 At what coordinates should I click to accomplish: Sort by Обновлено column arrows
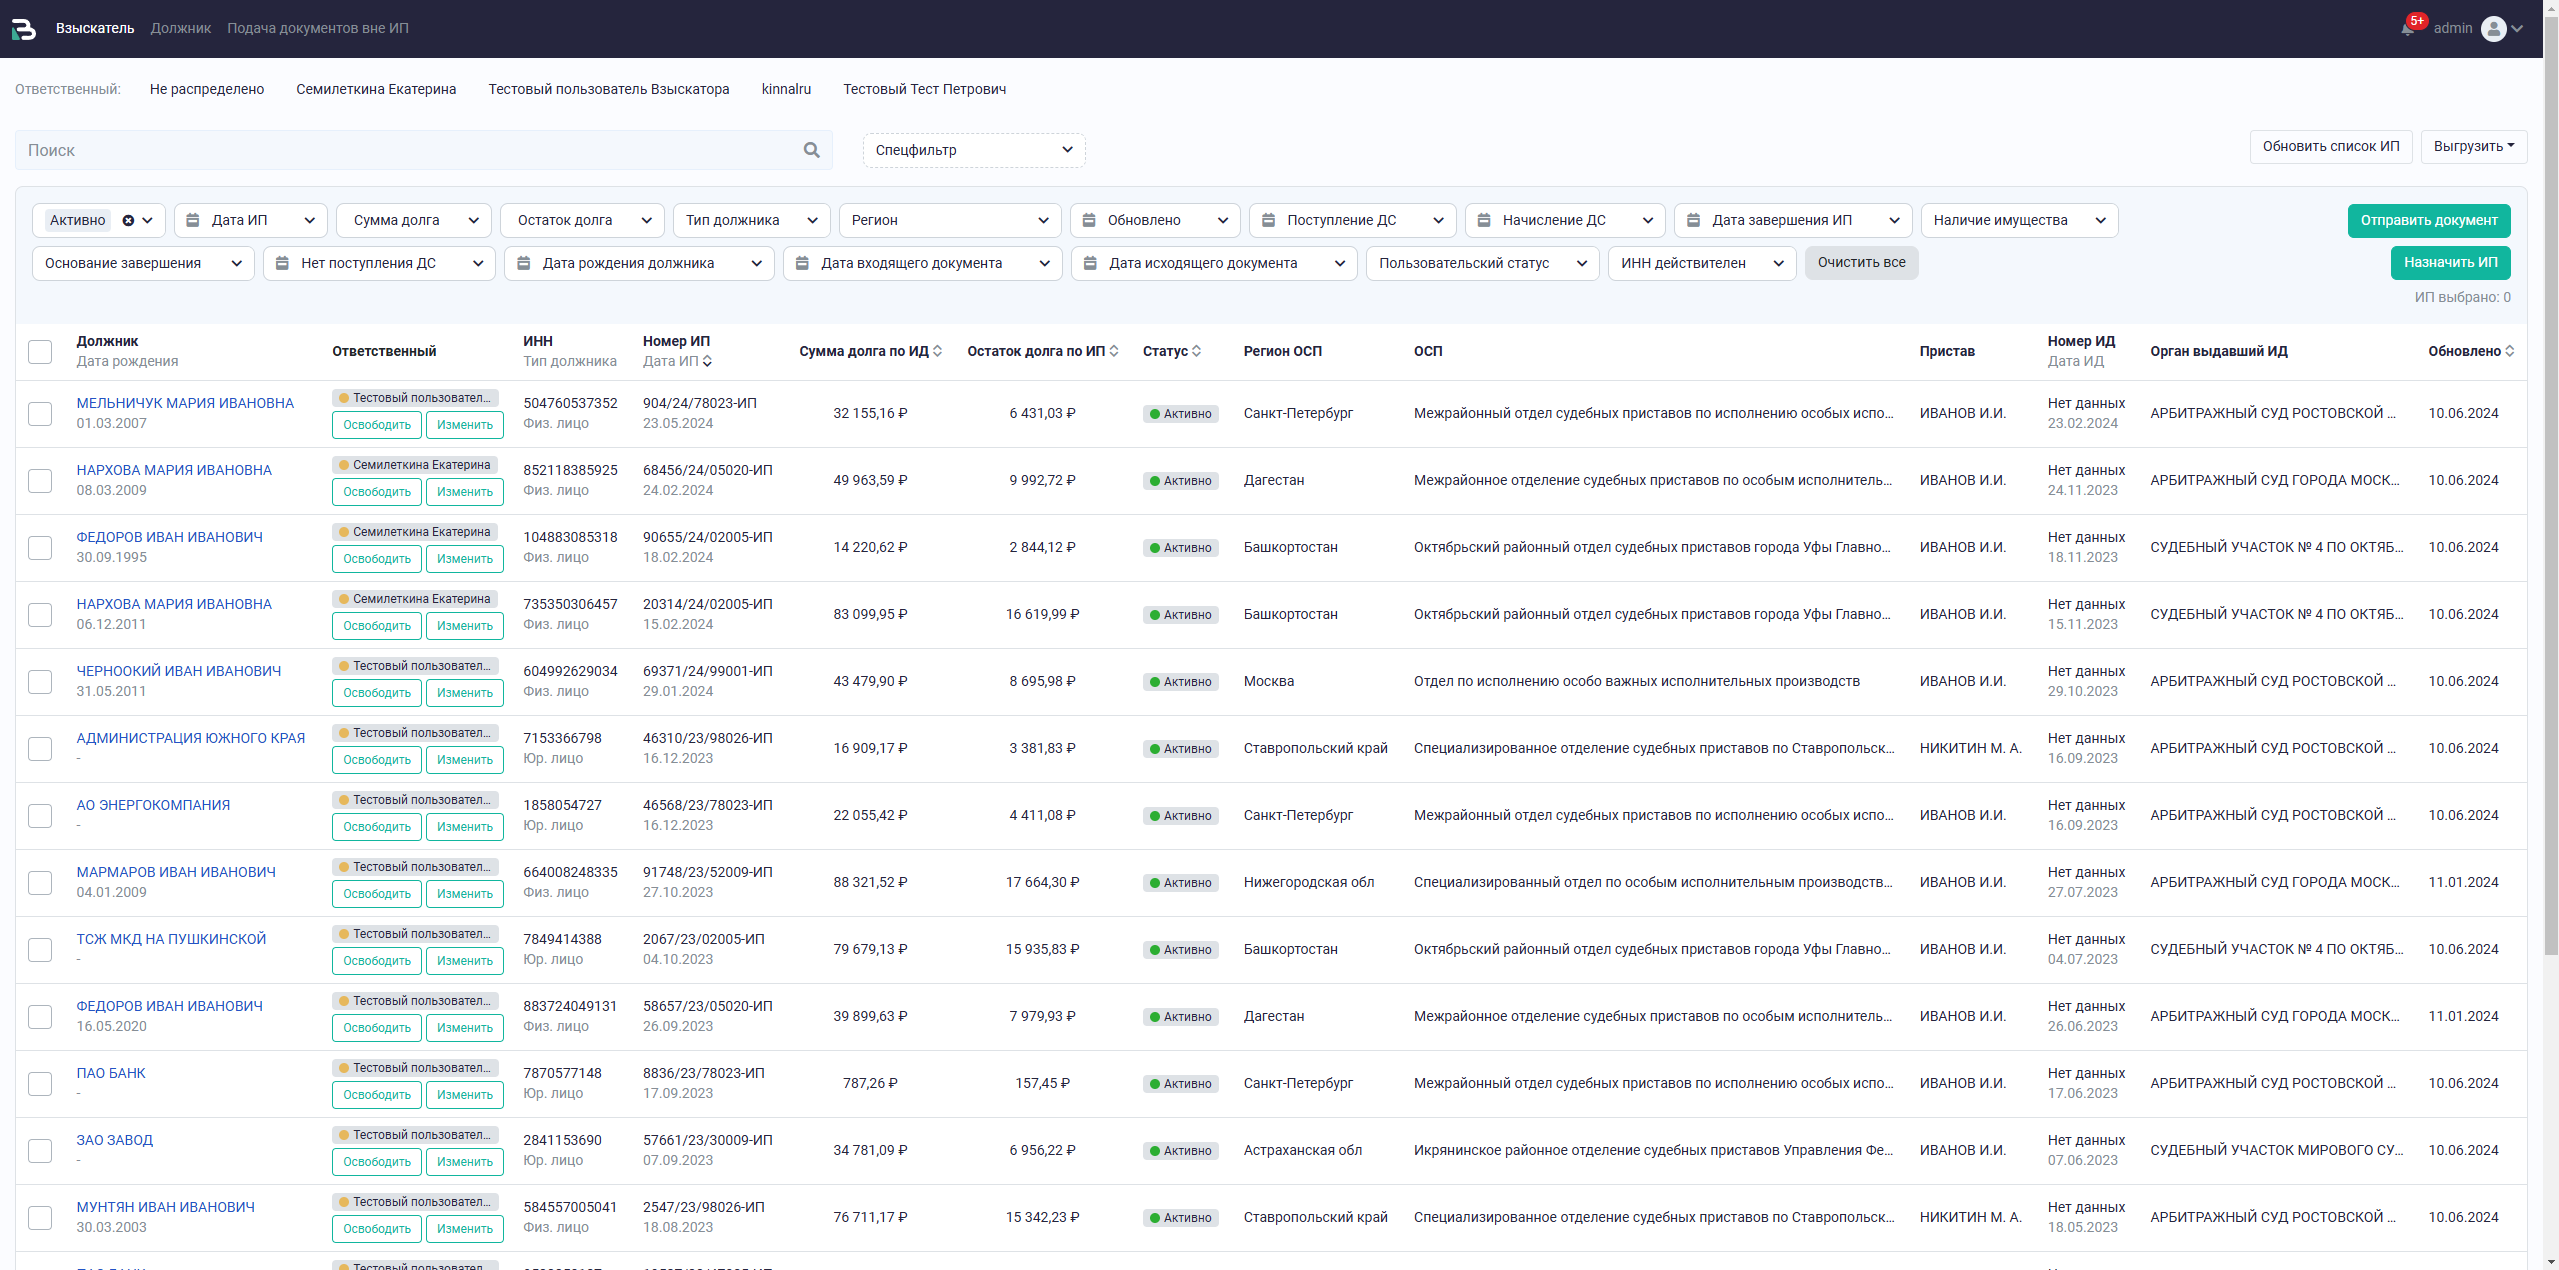2510,351
